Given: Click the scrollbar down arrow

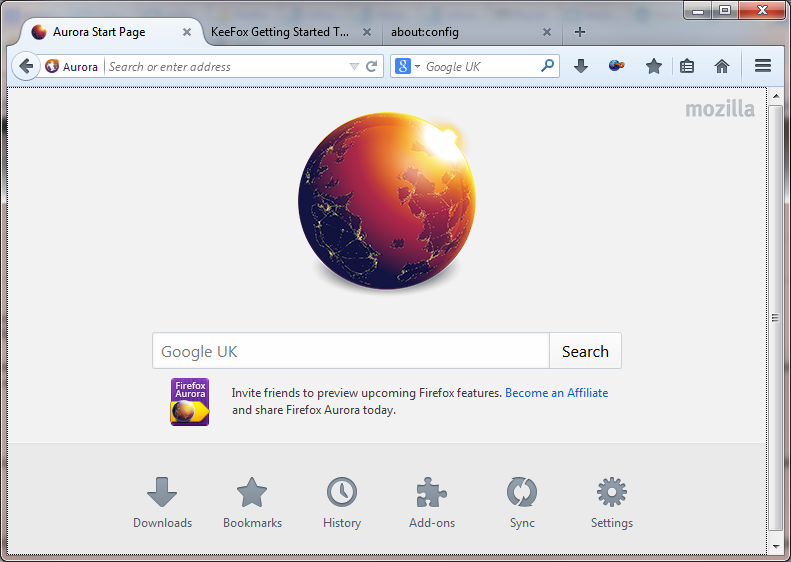Looking at the screenshot, I should (x=776, y=546).
